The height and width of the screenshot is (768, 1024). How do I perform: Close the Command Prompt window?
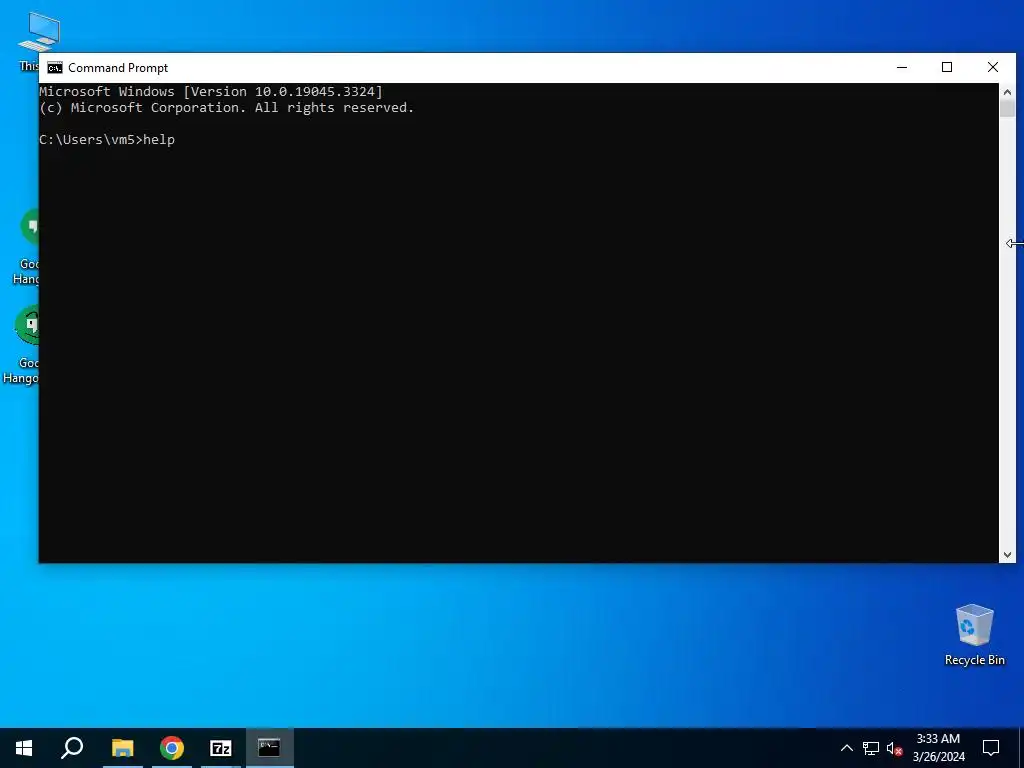tap(993, 67)
